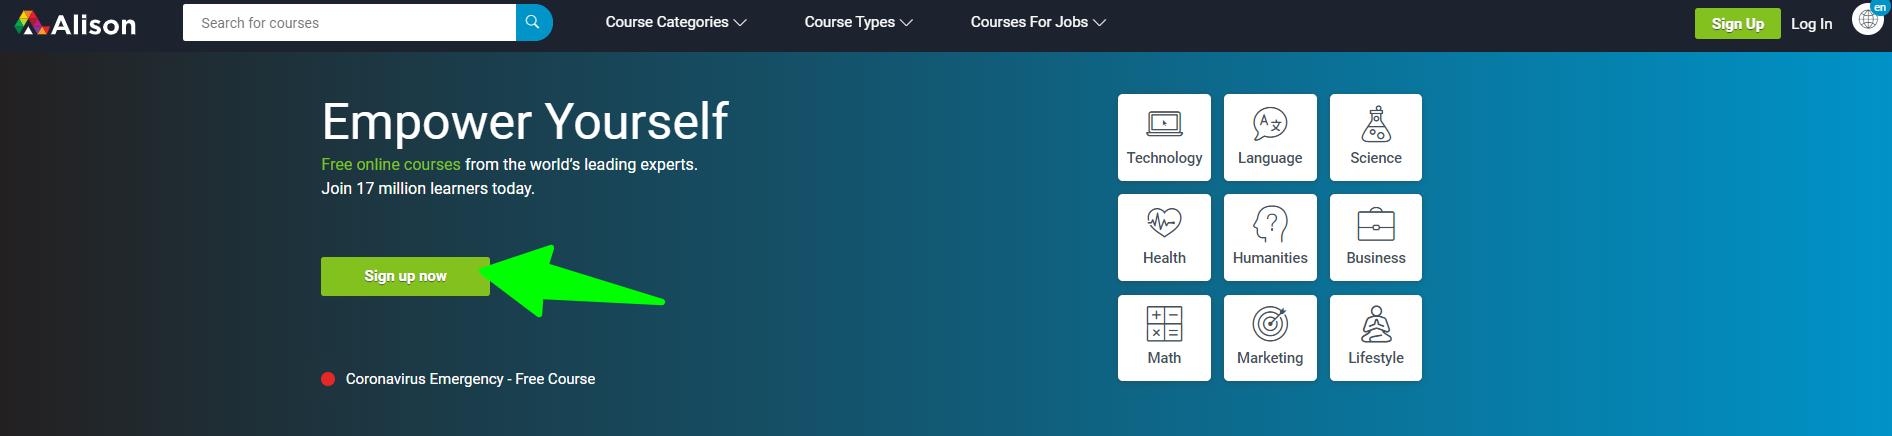This screenshot has width=1892, height=436.
Task: Expand the Course Types dropdown
Action: coord(858,22)
